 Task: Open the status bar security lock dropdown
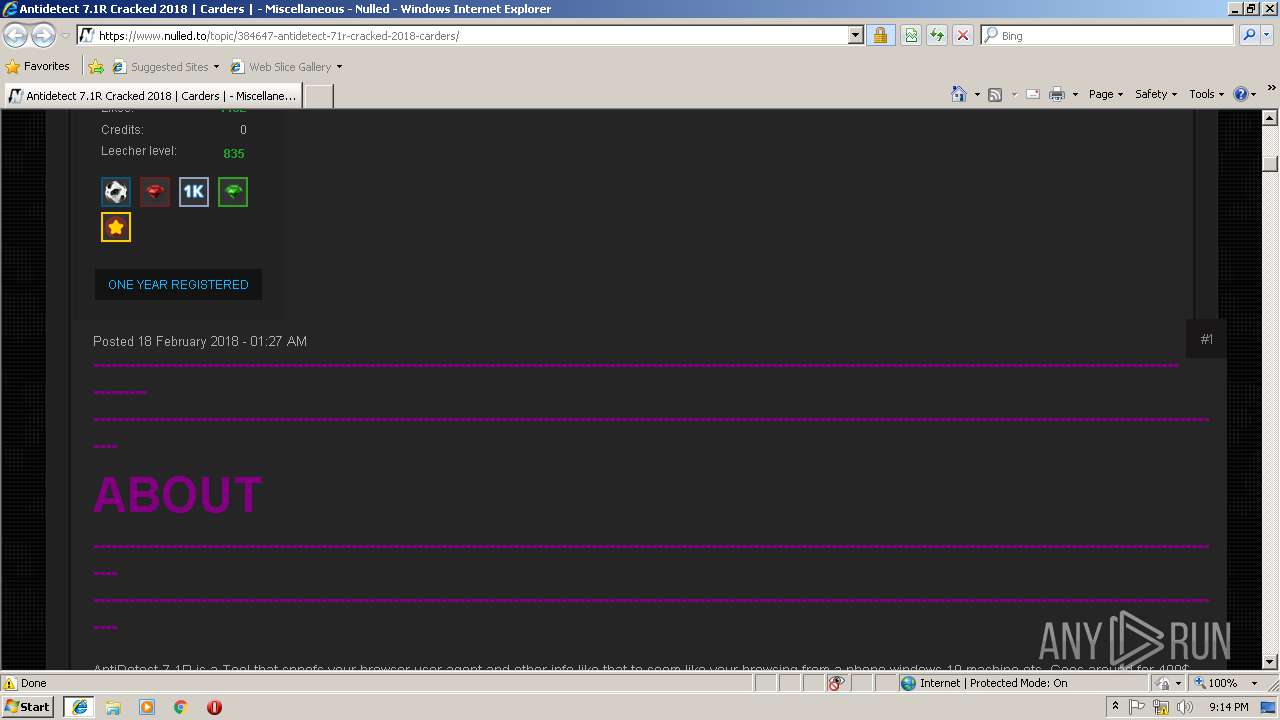click(x=1166, y=683)
